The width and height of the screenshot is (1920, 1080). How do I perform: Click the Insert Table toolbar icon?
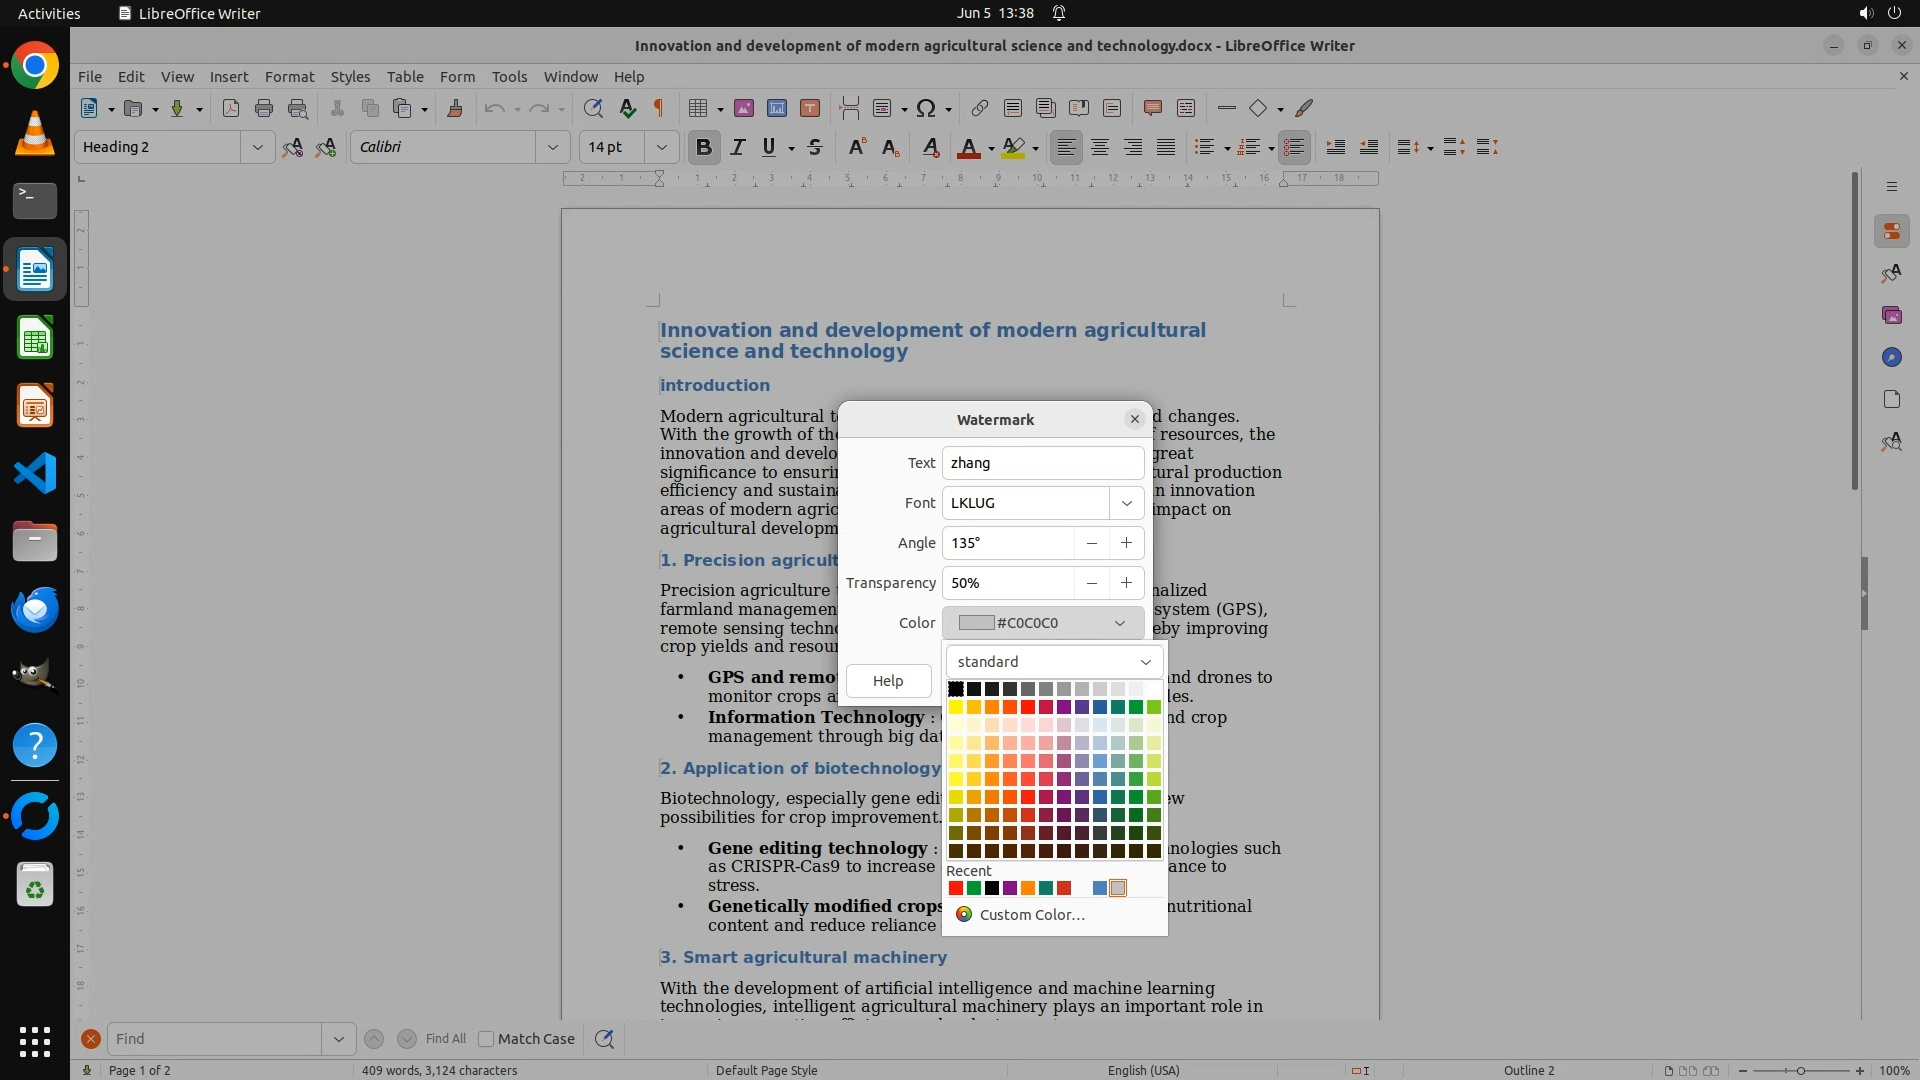click(699, 108)
